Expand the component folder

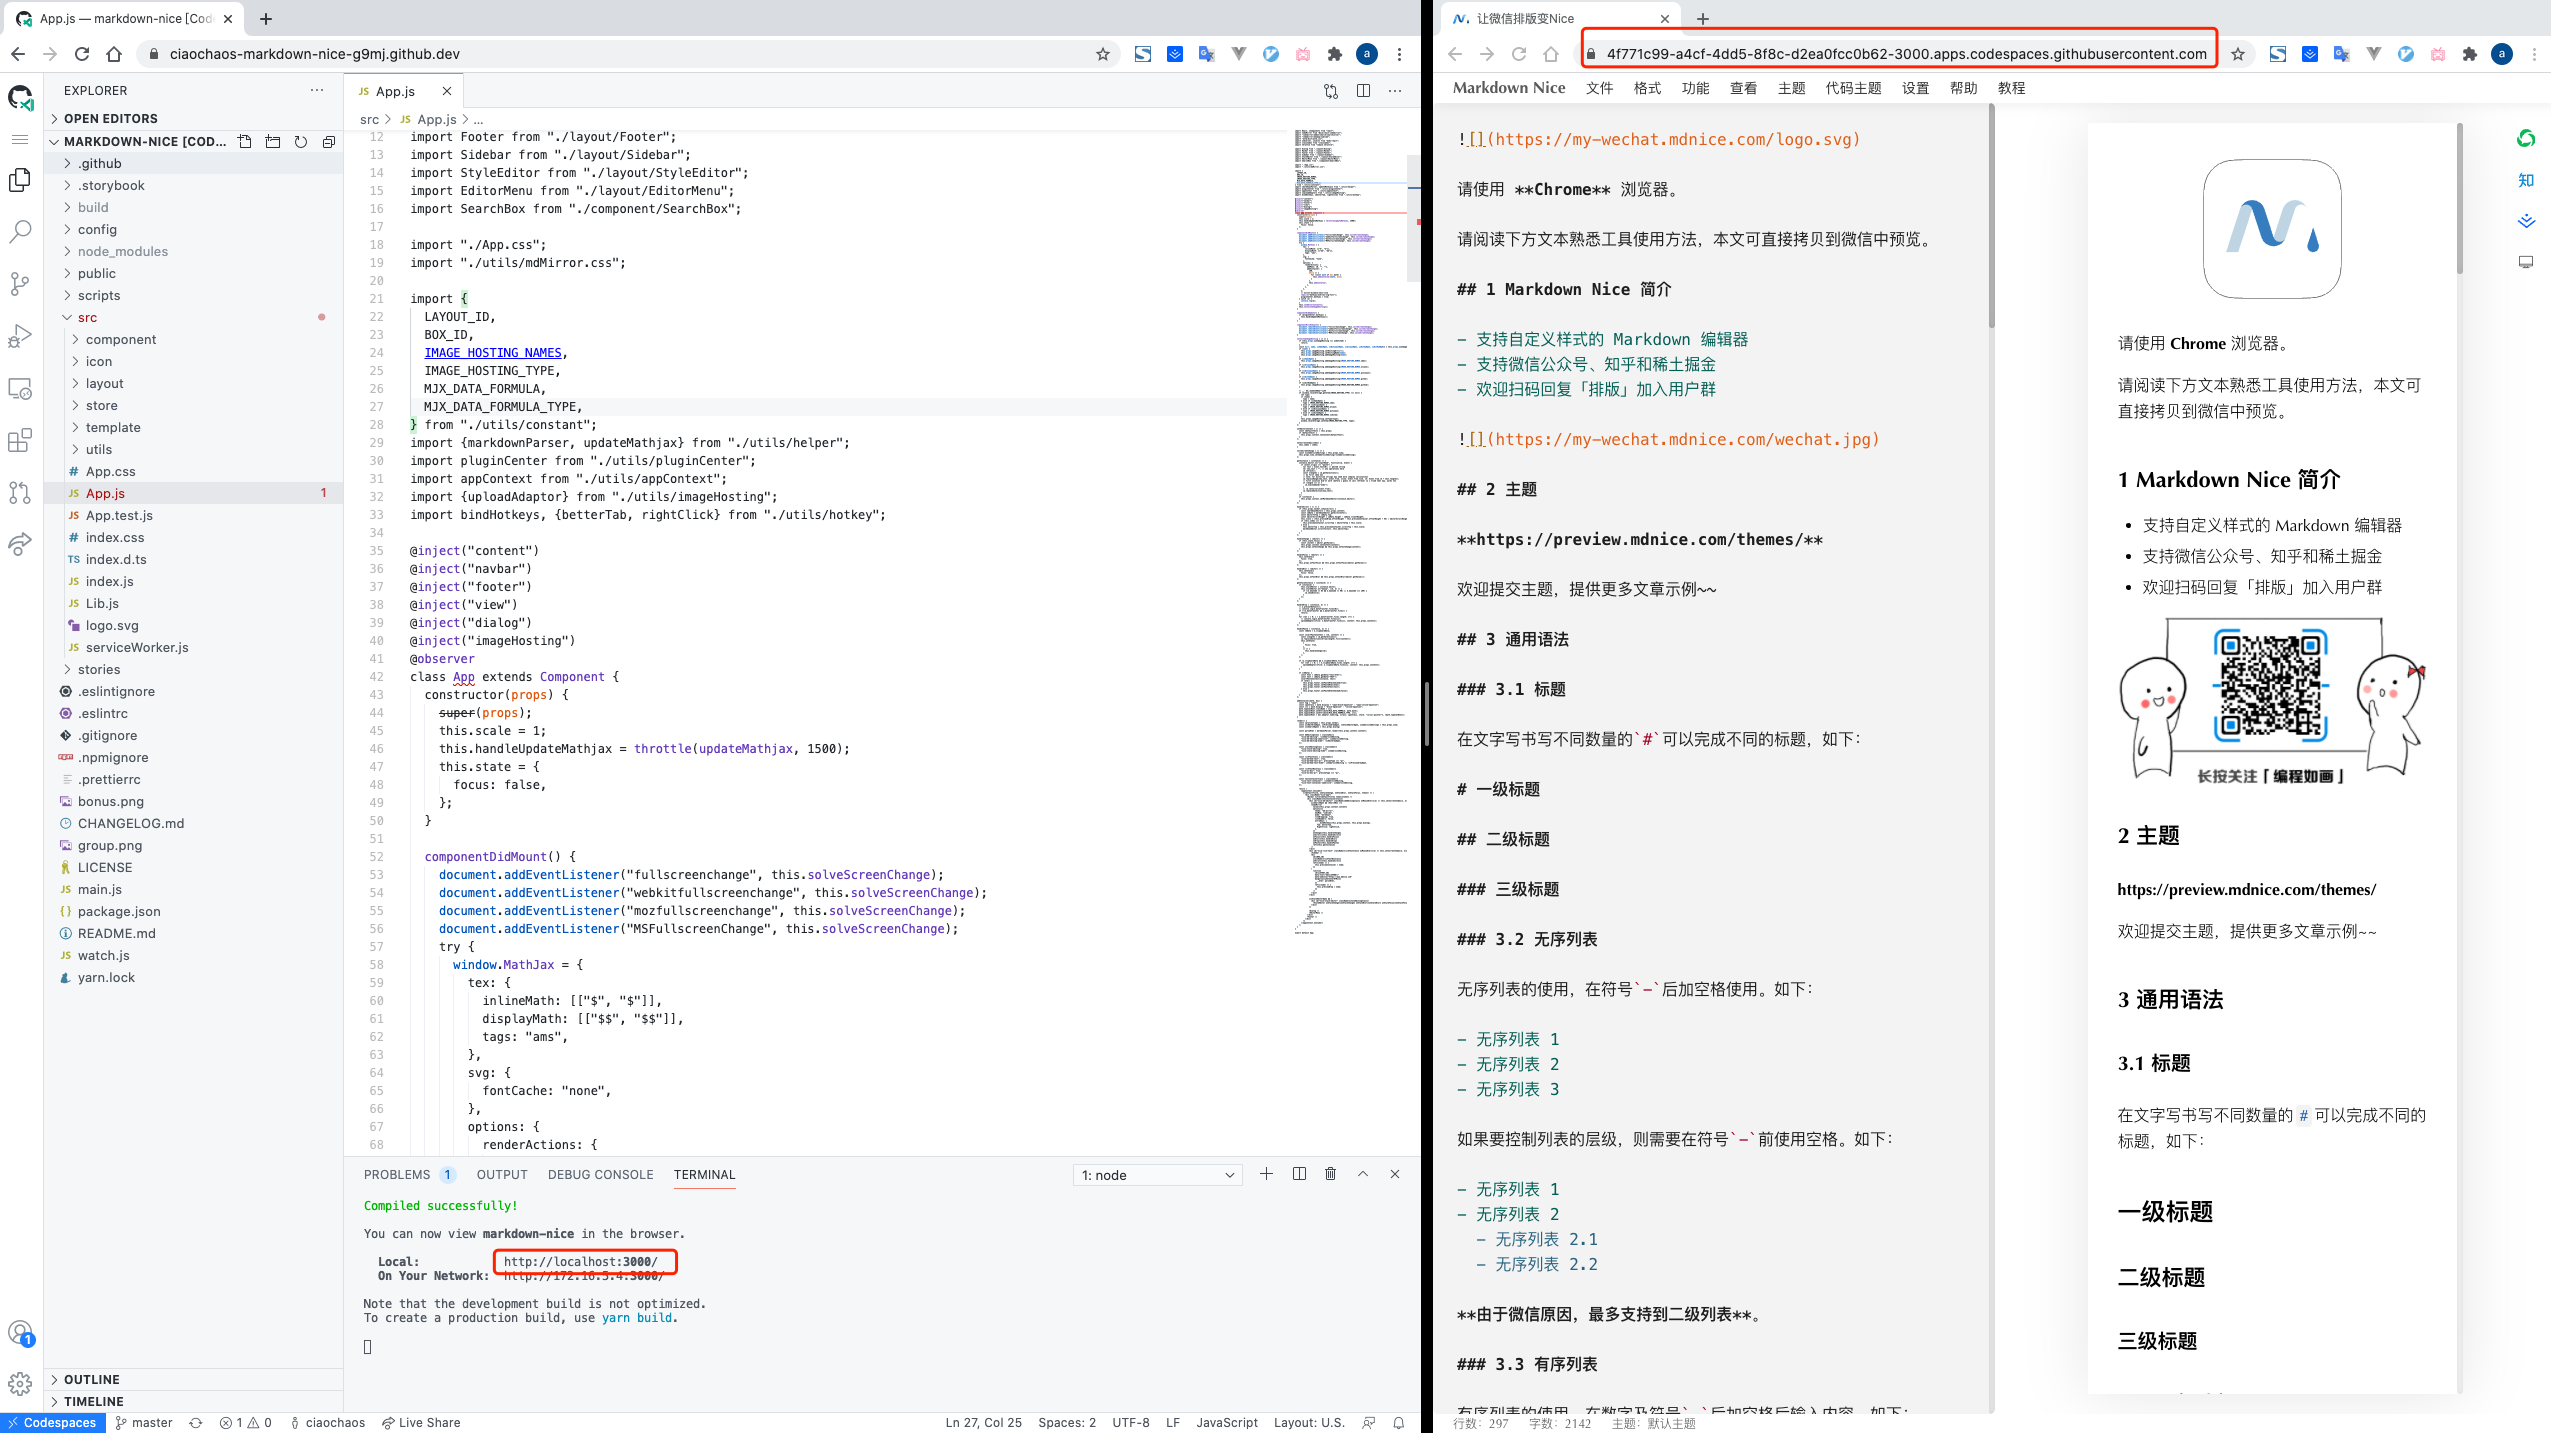coord(120,340)
